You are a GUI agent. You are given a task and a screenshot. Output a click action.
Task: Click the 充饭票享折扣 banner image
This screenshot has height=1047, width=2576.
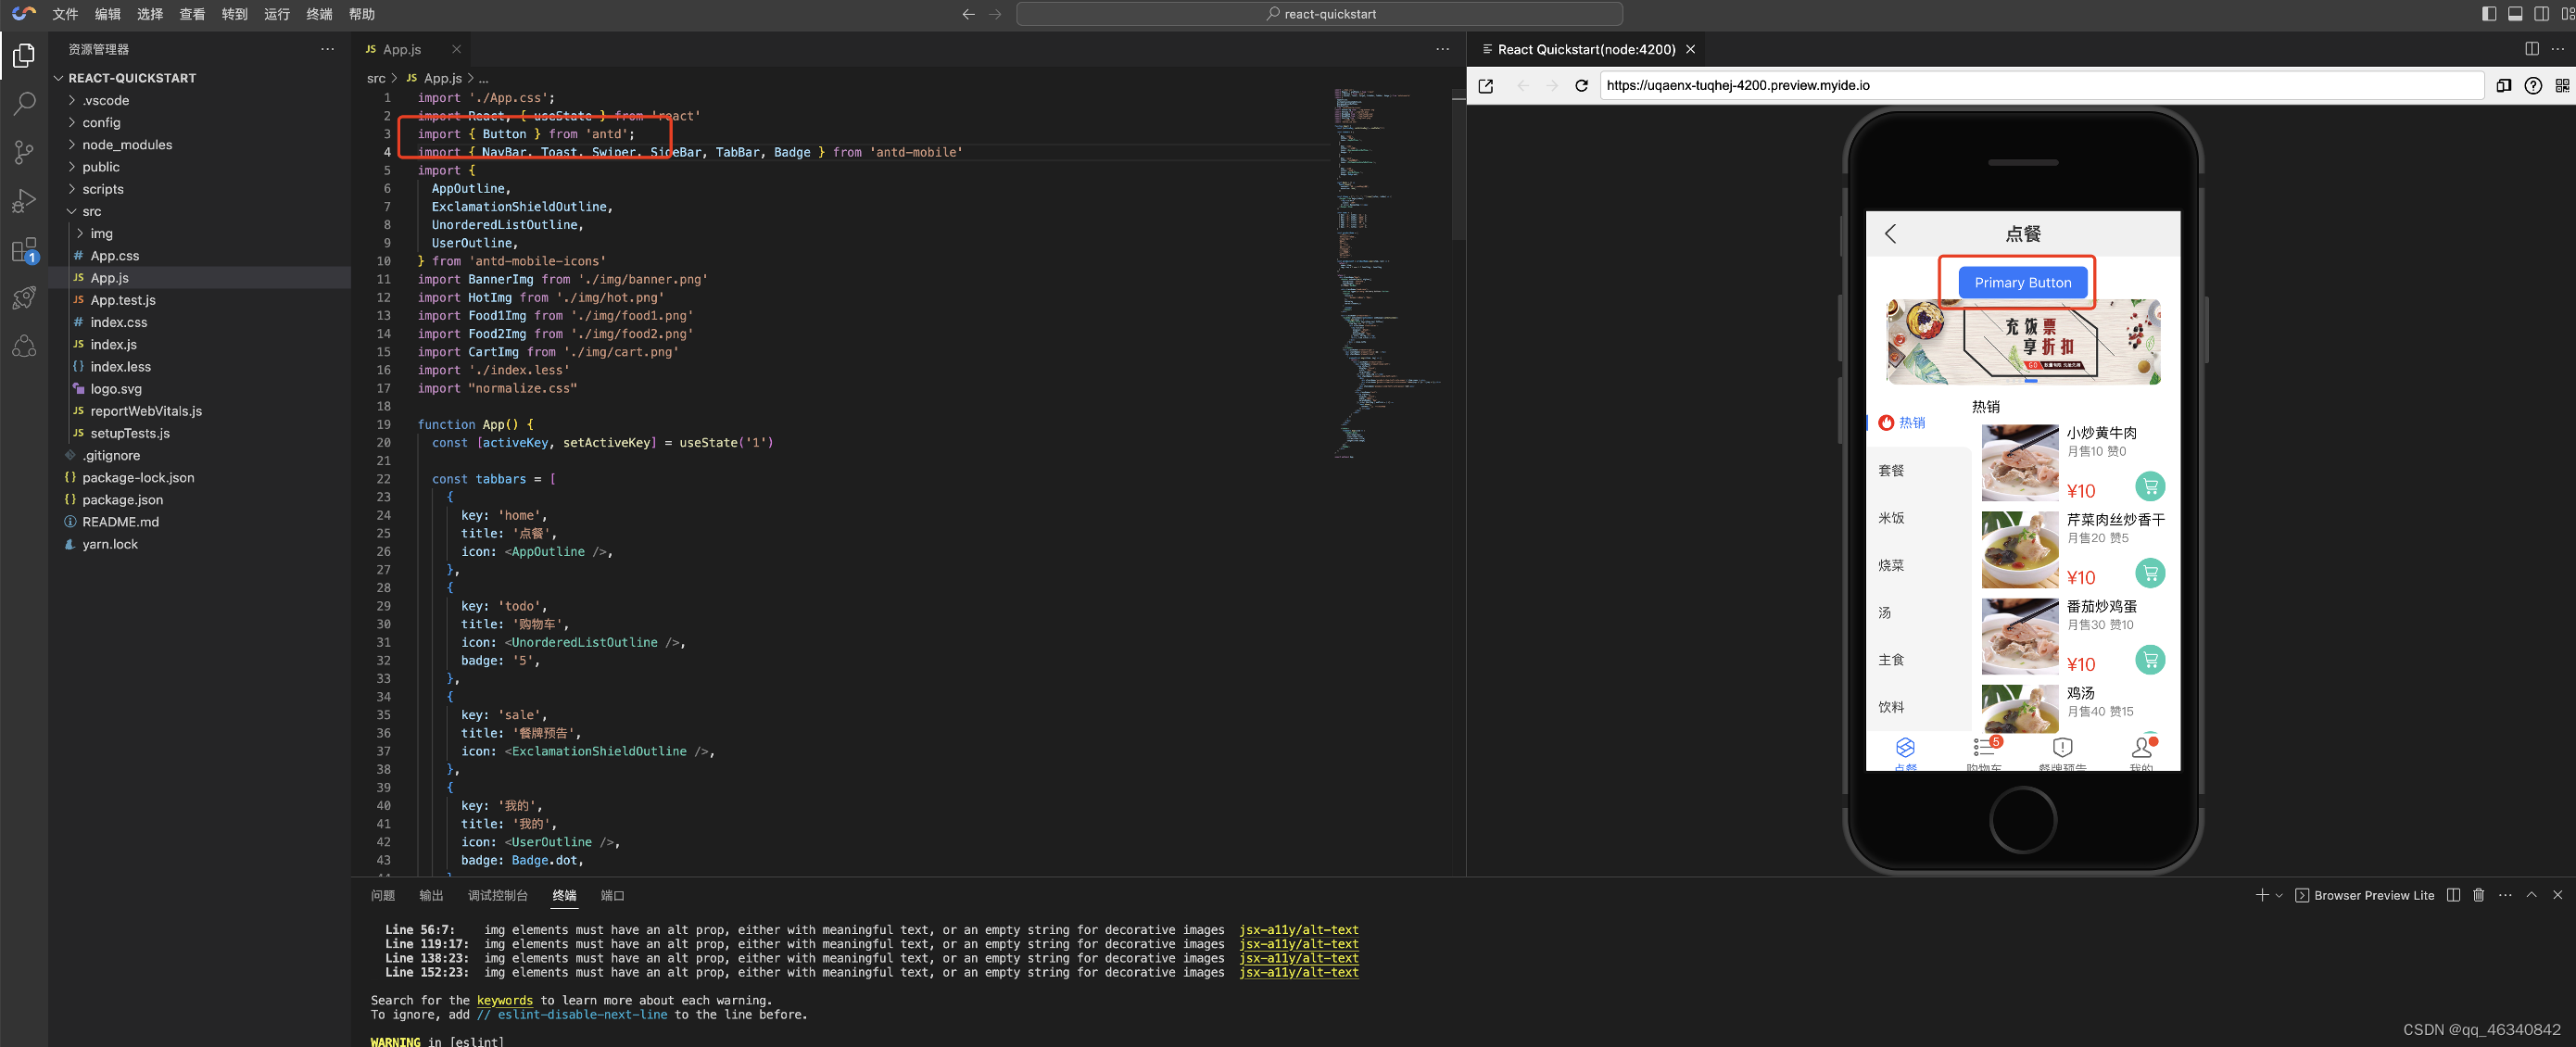click(2022, 341)
